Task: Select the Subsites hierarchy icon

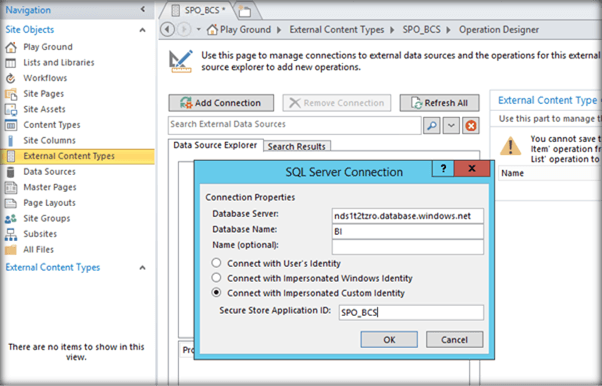Action: click(11, 234)
